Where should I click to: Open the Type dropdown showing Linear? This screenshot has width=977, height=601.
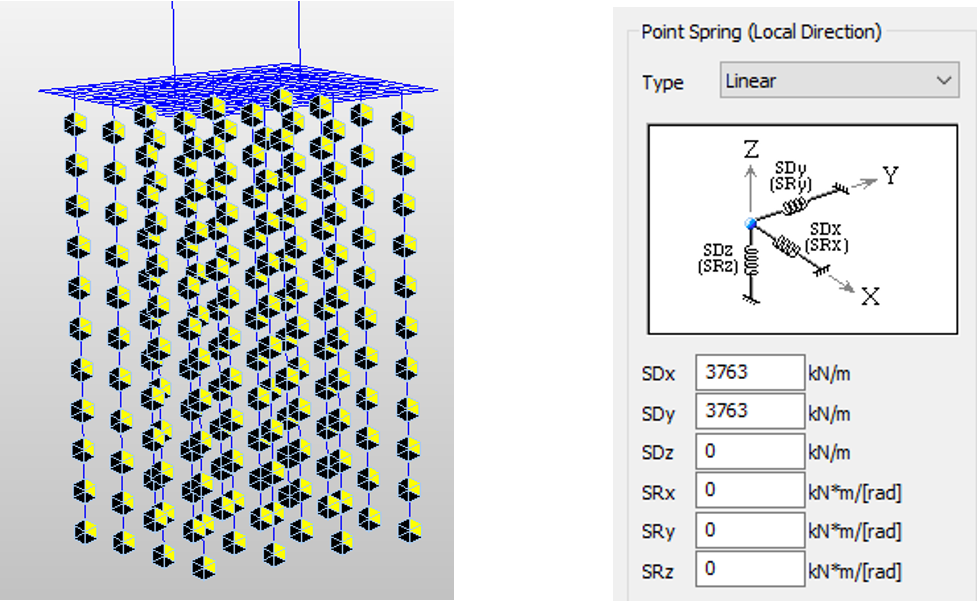839,80
